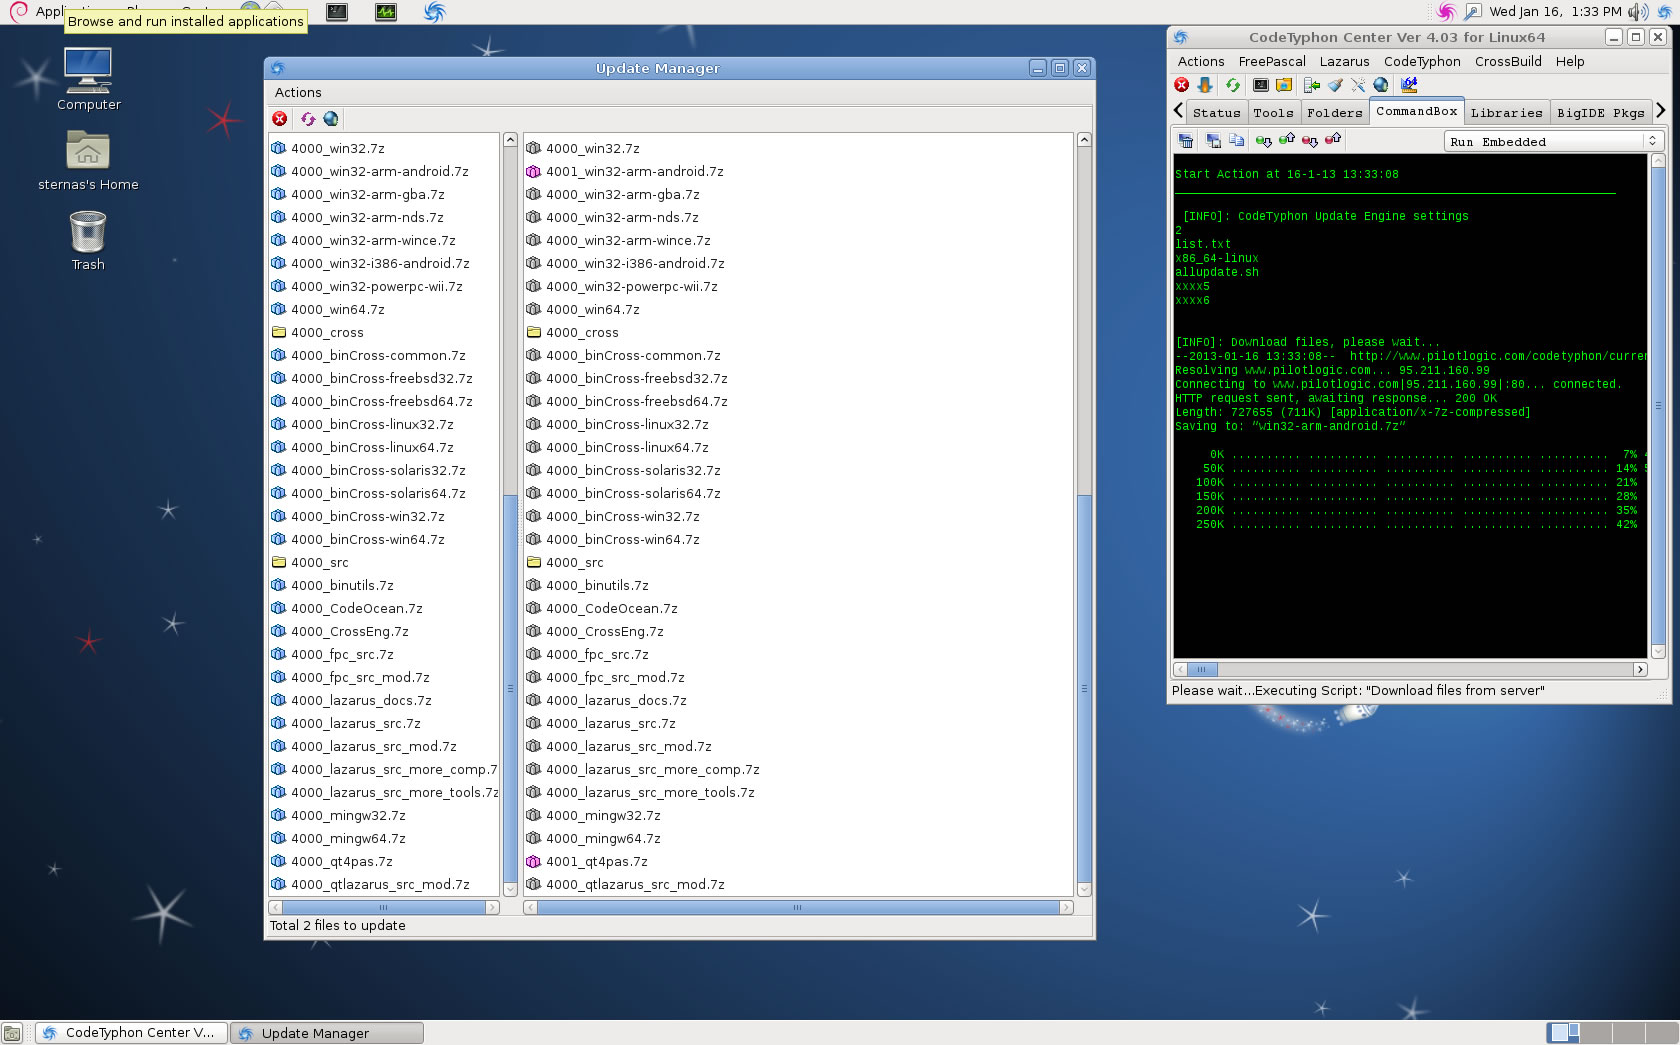The height and width of the screenshot is (1045, 1680).
Task: Switch to the Tools tab
Action: 1273,113
